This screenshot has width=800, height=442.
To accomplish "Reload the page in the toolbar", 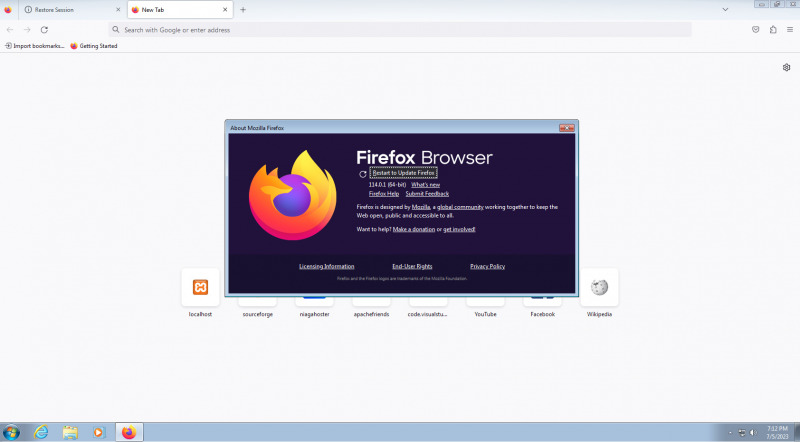I will point(44,30).
